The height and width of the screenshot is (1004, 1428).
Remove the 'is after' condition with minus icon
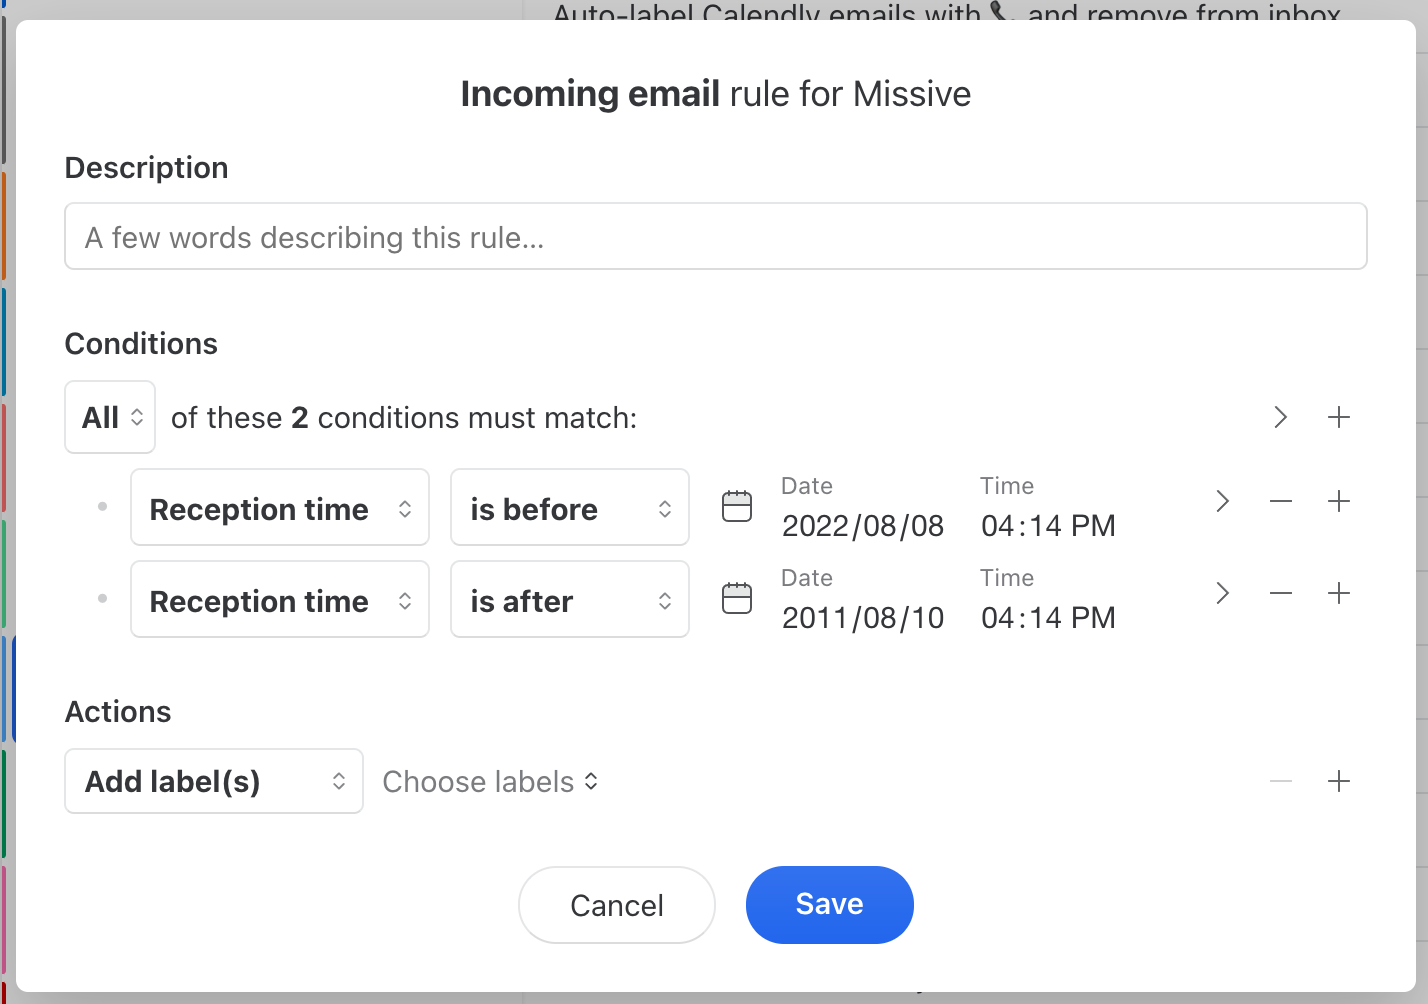coord(1281,594)
